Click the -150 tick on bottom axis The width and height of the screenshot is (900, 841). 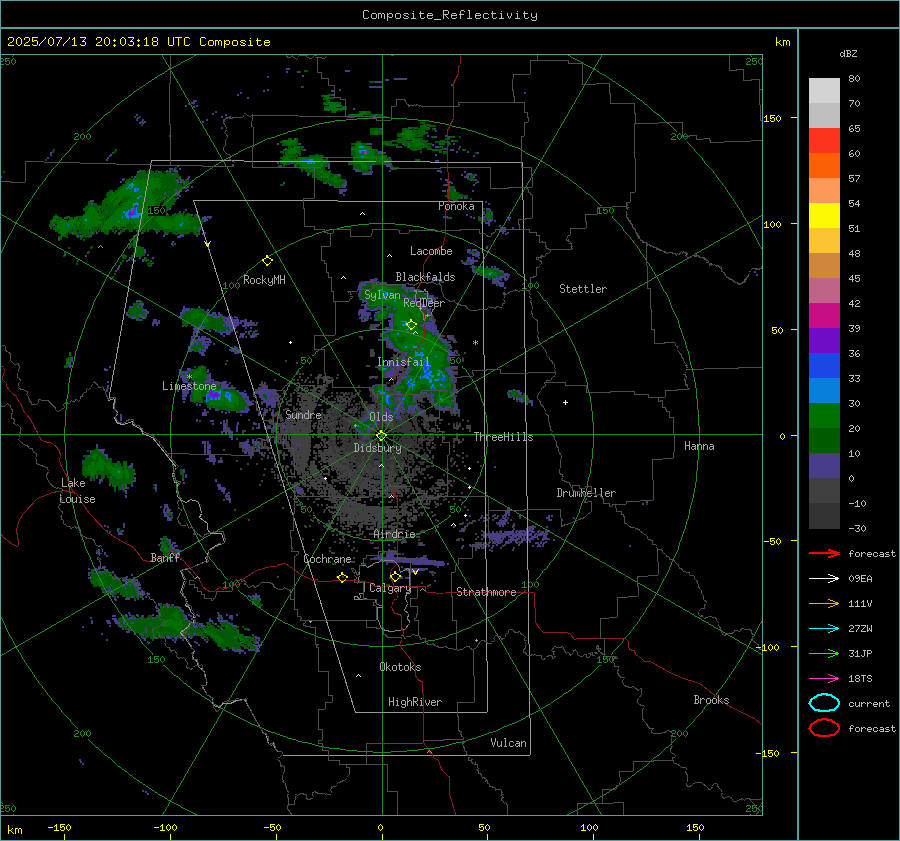pyautogui.click(x=59, y=827)
